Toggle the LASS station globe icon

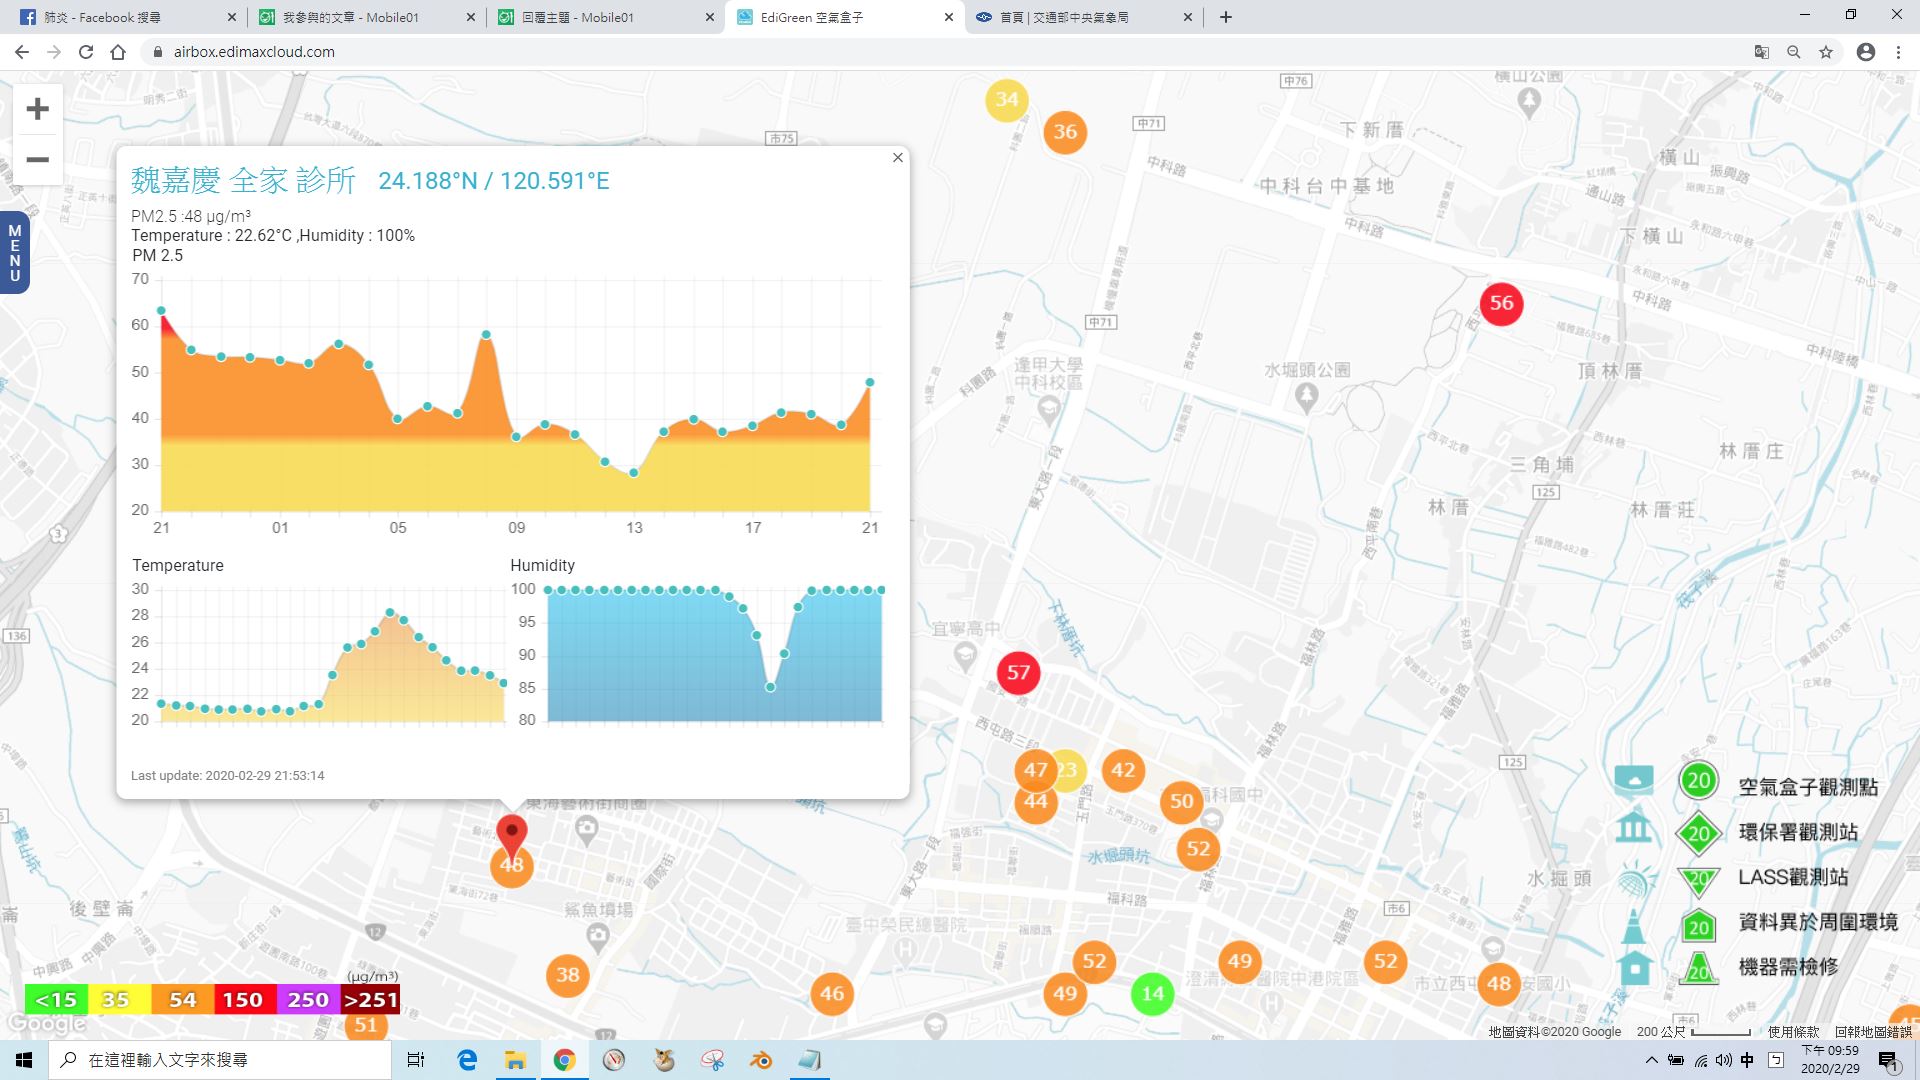[1633, 879]
